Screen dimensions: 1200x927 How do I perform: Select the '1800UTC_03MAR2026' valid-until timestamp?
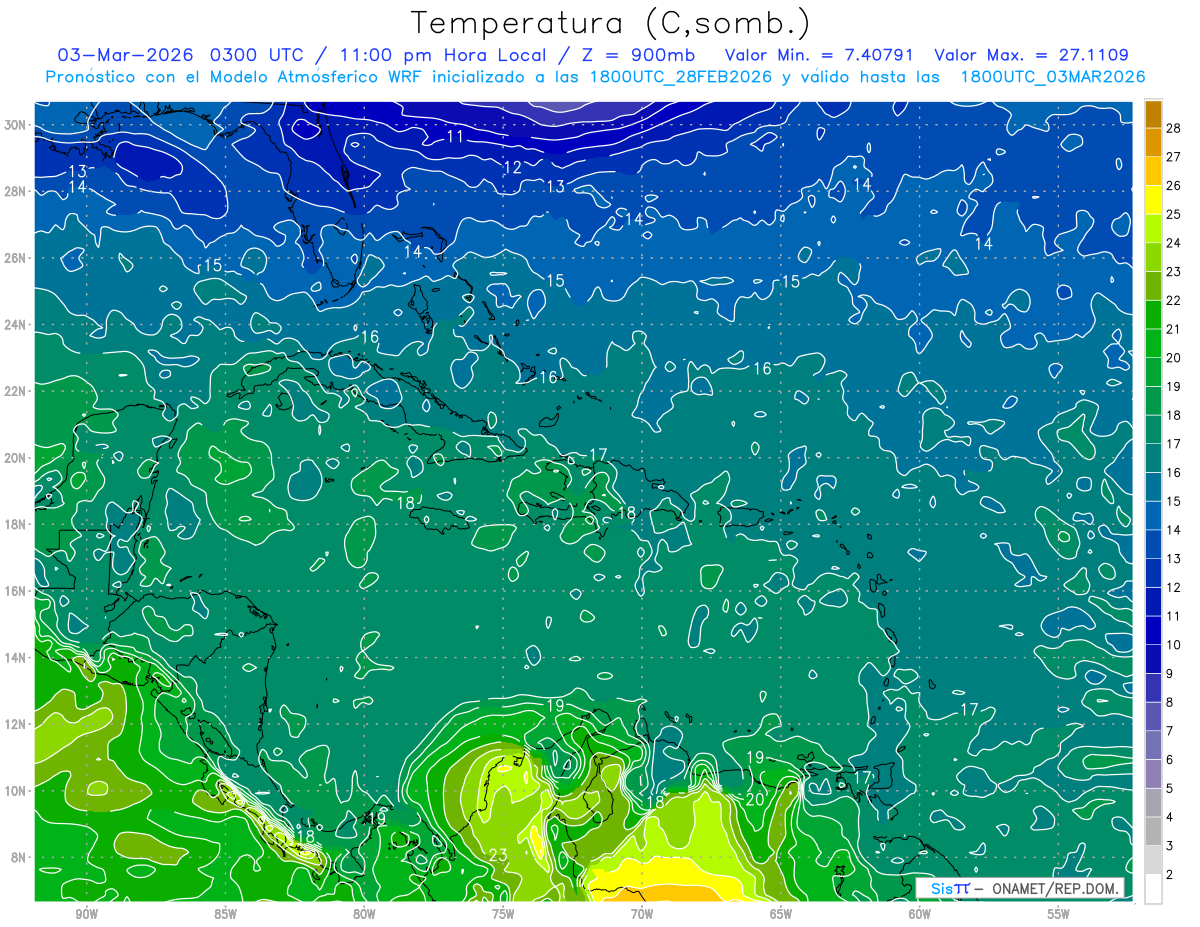coord(1053,77)
